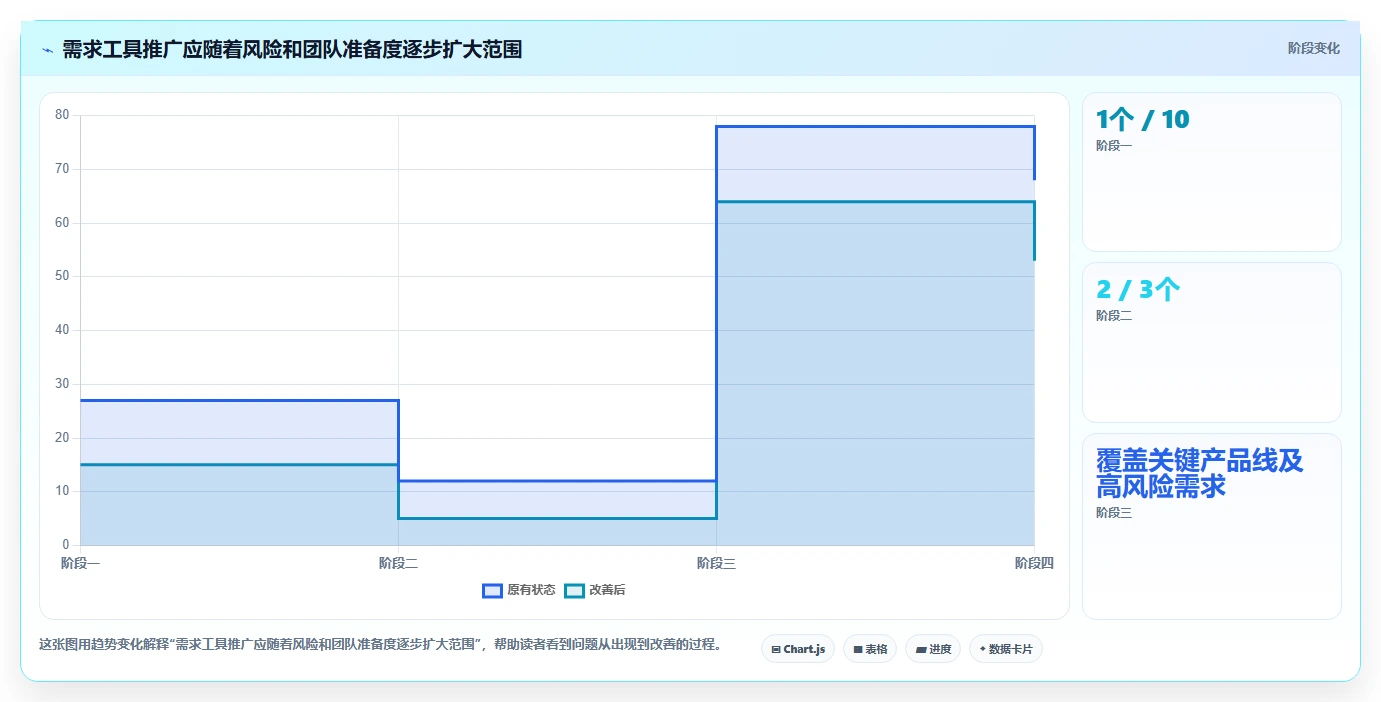The width and height of the screenshot is (1381, 702).
Task: Click the lightning icon beside the title
Action: (47, 49)
